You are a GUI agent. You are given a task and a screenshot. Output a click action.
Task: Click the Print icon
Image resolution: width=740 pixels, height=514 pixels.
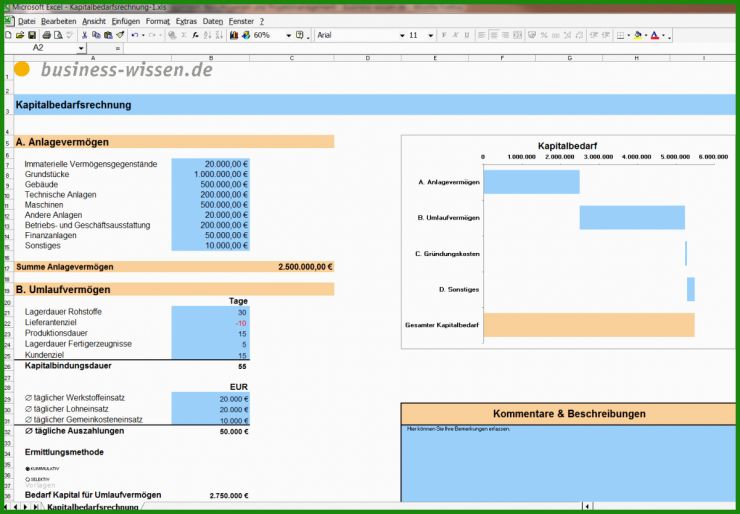[47, 35]
